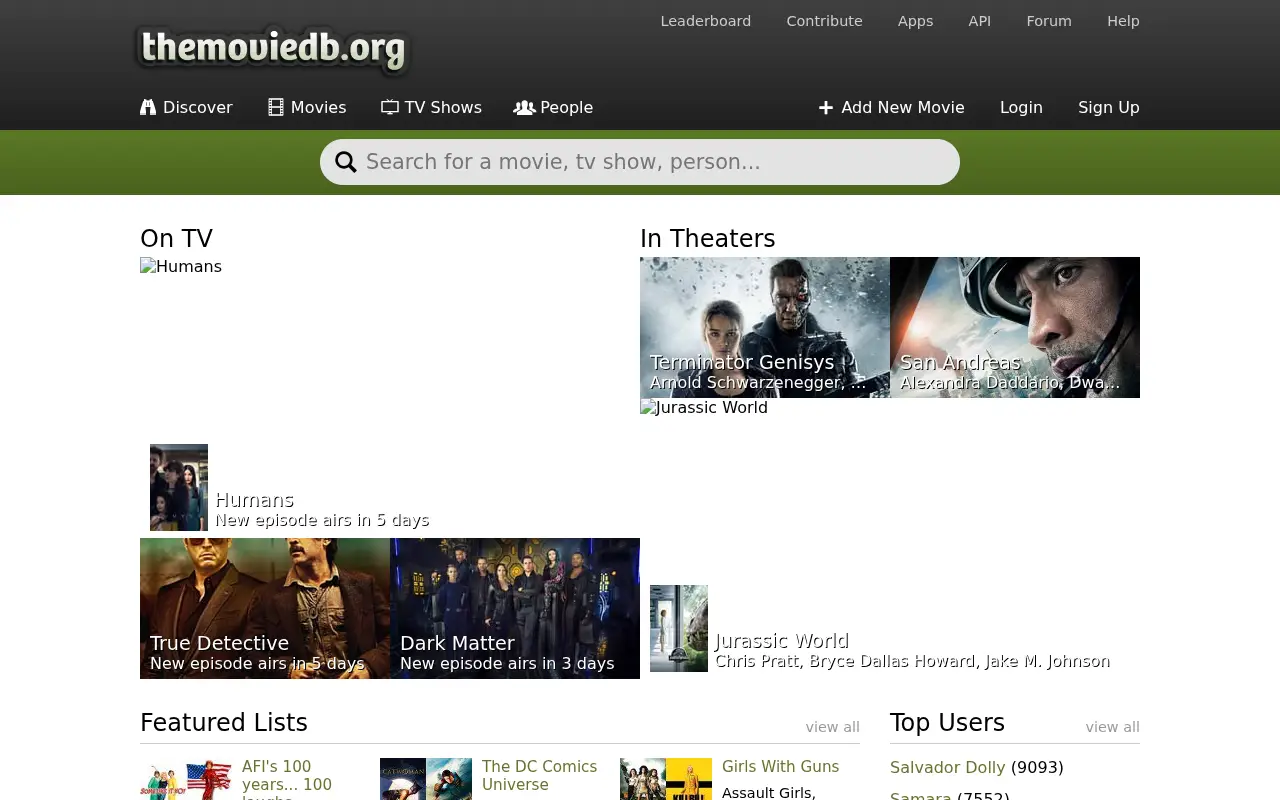The height and width of the screenshot is (800, 1280).
Task: Open the Leaderboard link
Action: (x=706, y=21)
